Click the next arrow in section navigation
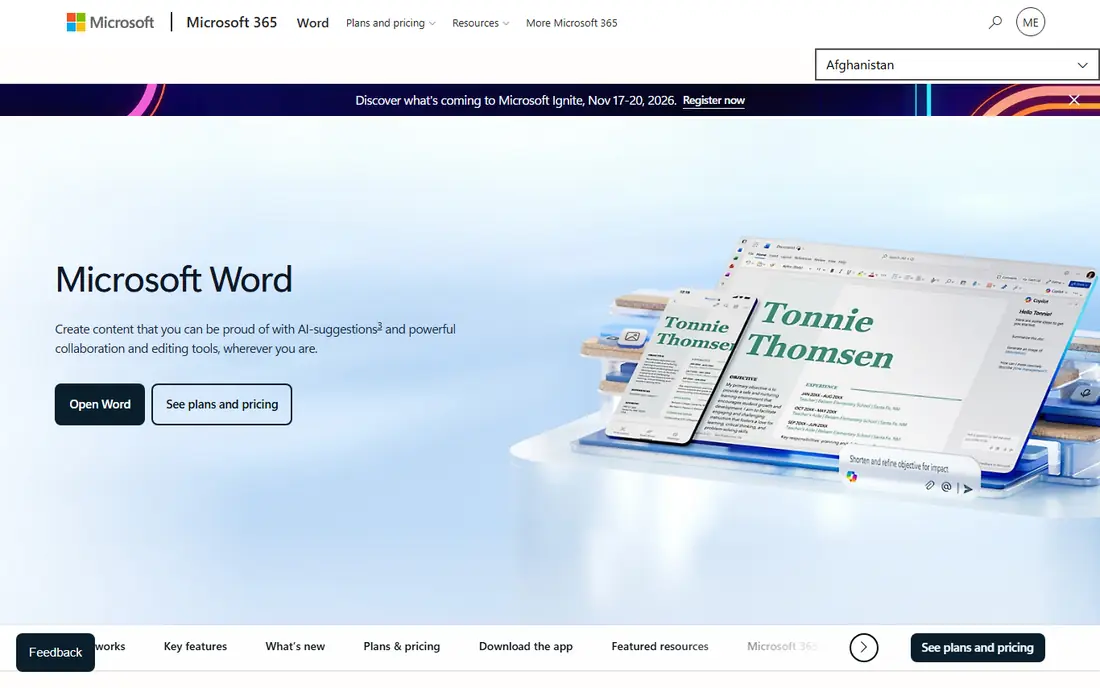 click(864, 647)
